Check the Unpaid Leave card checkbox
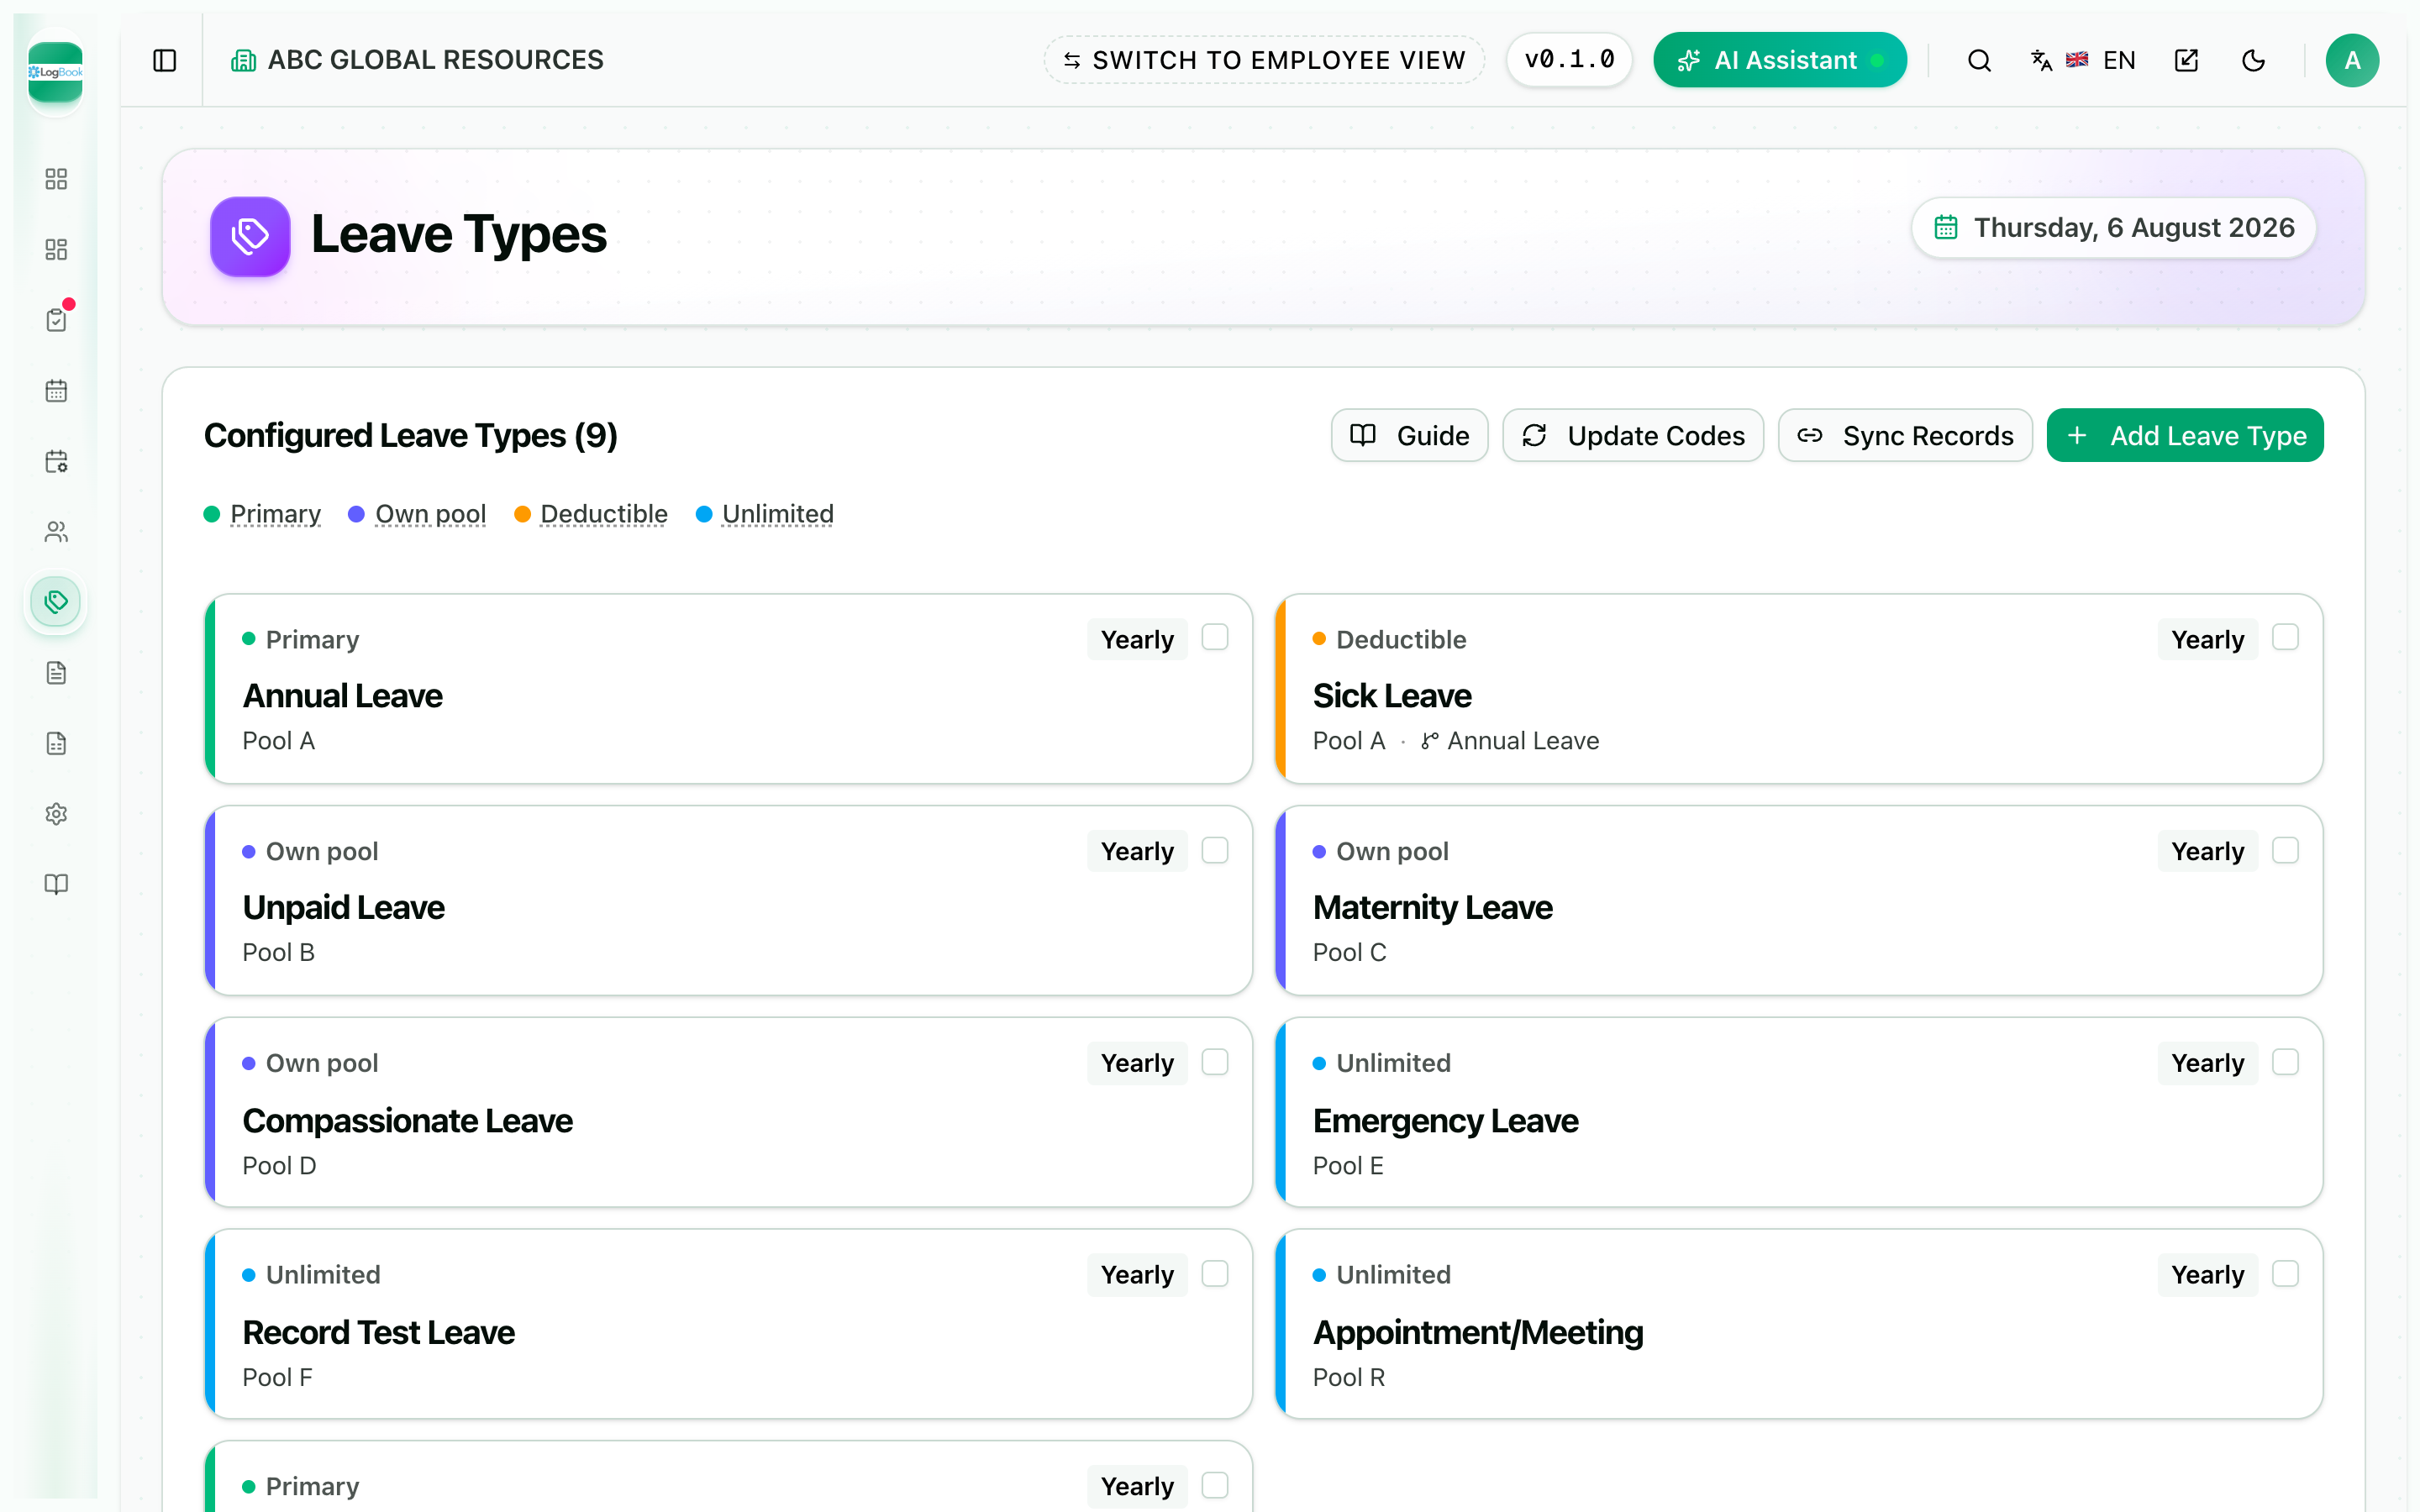The width and height of the screenshot is (2420, 1512). tap(1215, 851)
